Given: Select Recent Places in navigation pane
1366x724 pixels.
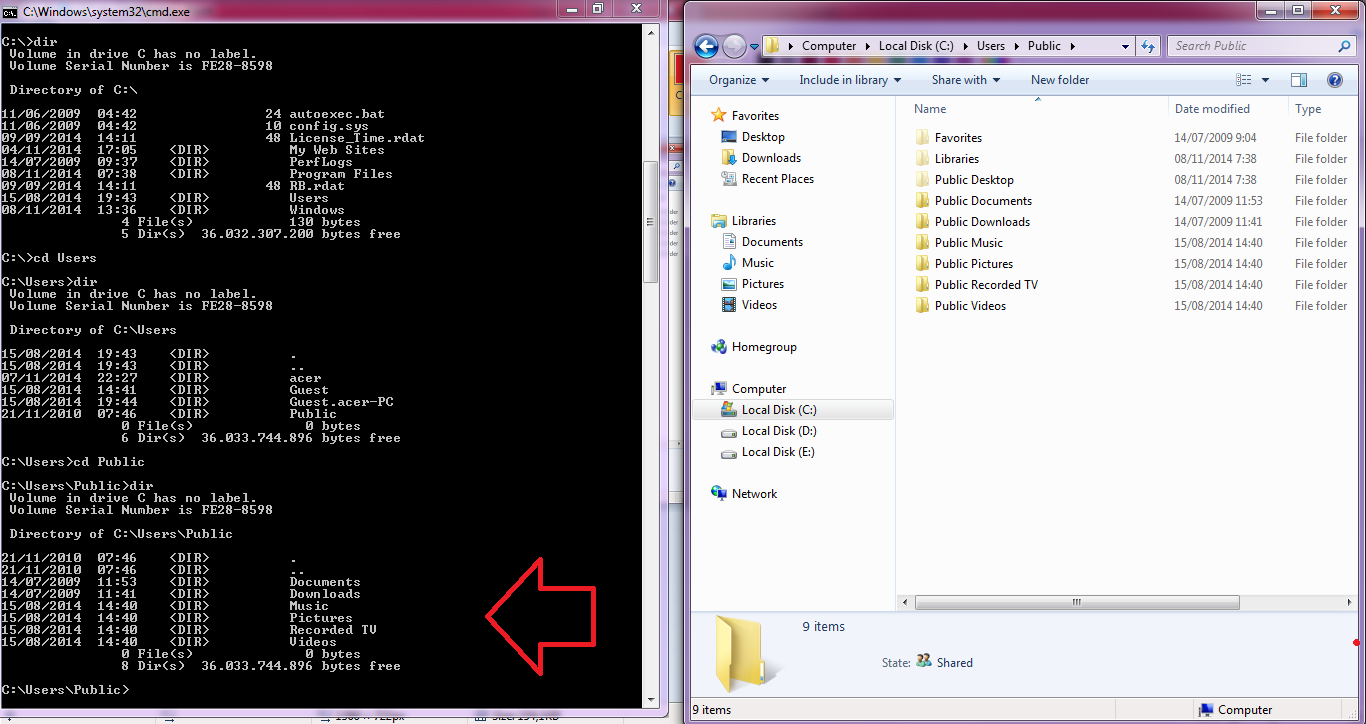Looking at the screenshot, I should [778, 179].
